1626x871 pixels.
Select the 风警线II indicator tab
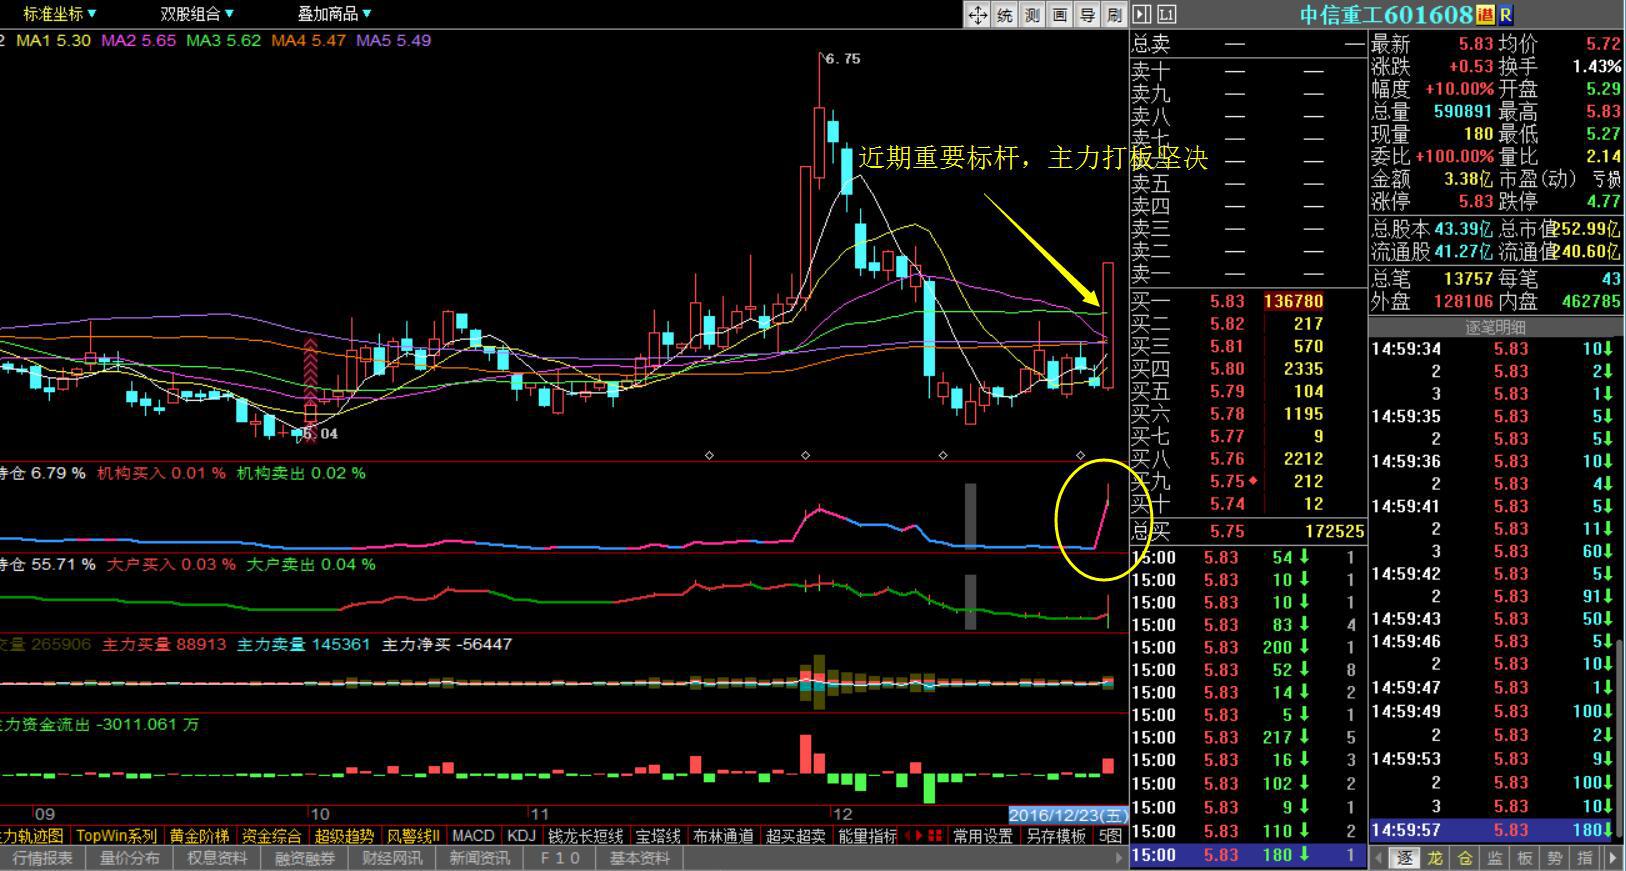pyautogui.click(x=413, y=836)
